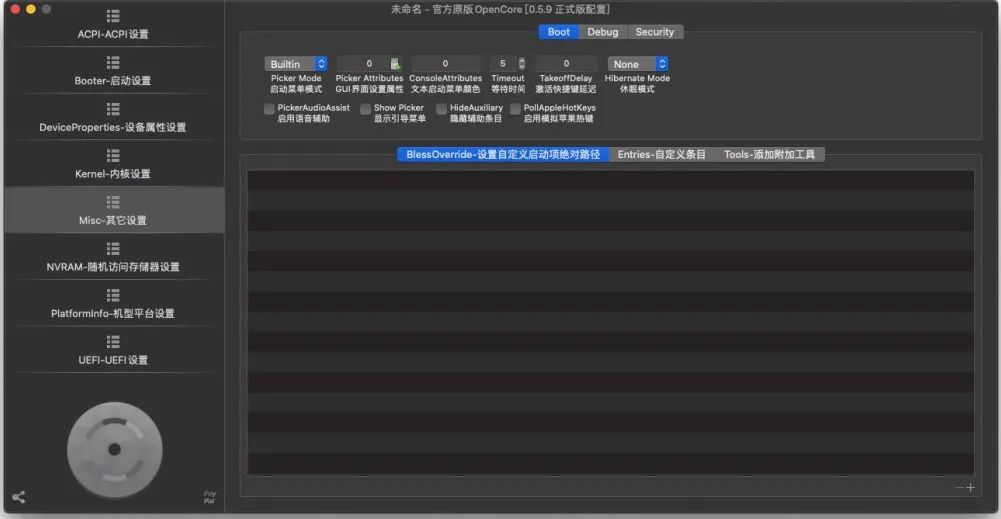Click the Kernel label in sidebar
The height and width of the screenshot is (519, 1001).
(x=113, y=174)
